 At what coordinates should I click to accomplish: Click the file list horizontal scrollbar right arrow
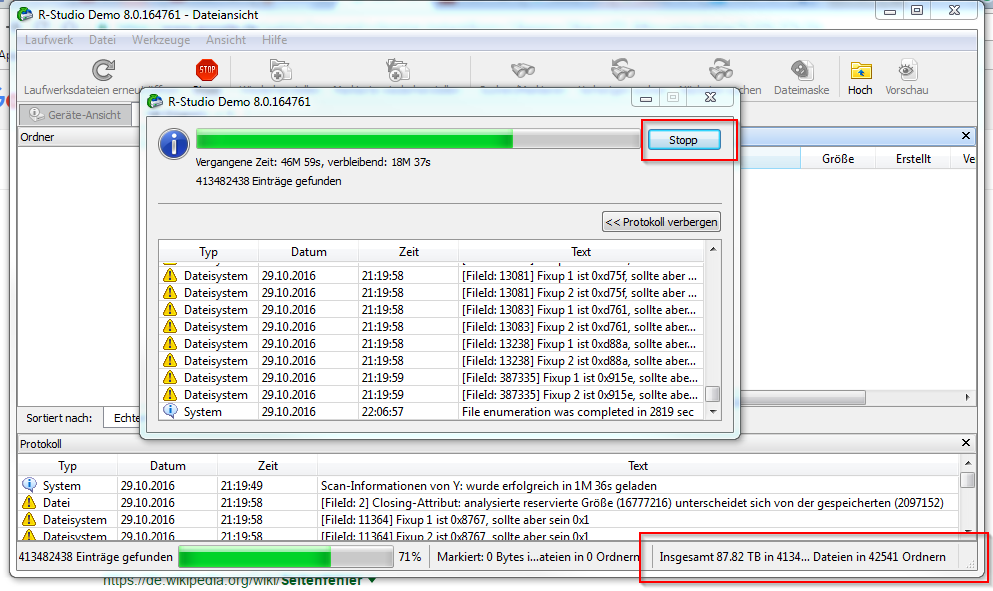968,397
